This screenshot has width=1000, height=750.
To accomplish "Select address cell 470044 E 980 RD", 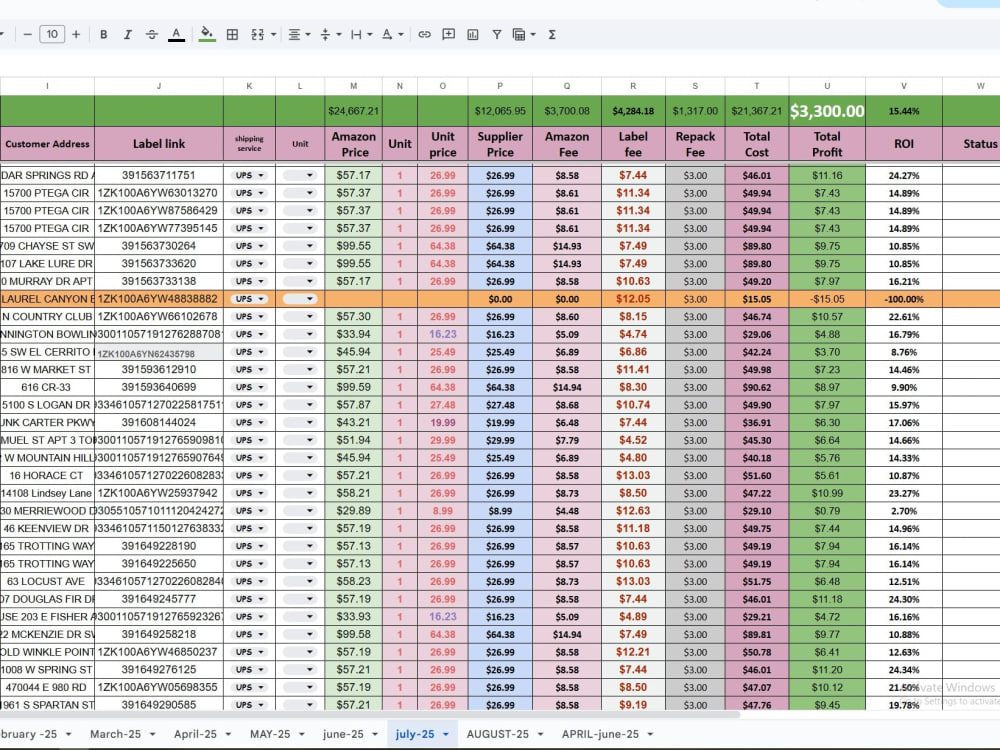I will tap(47, 688).
